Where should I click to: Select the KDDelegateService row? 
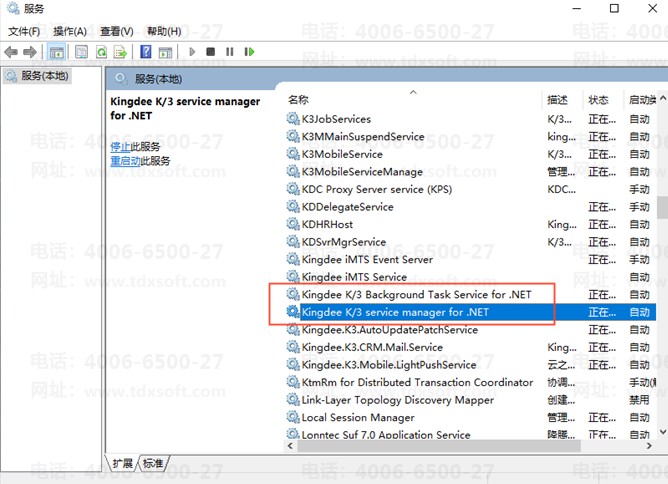click(x=470, y=207)
